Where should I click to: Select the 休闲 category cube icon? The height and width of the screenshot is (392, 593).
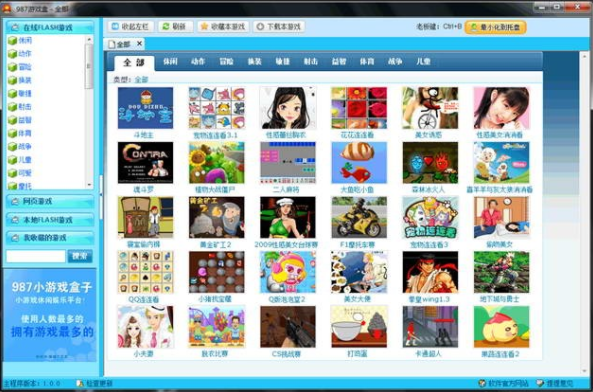click(12, 40)
